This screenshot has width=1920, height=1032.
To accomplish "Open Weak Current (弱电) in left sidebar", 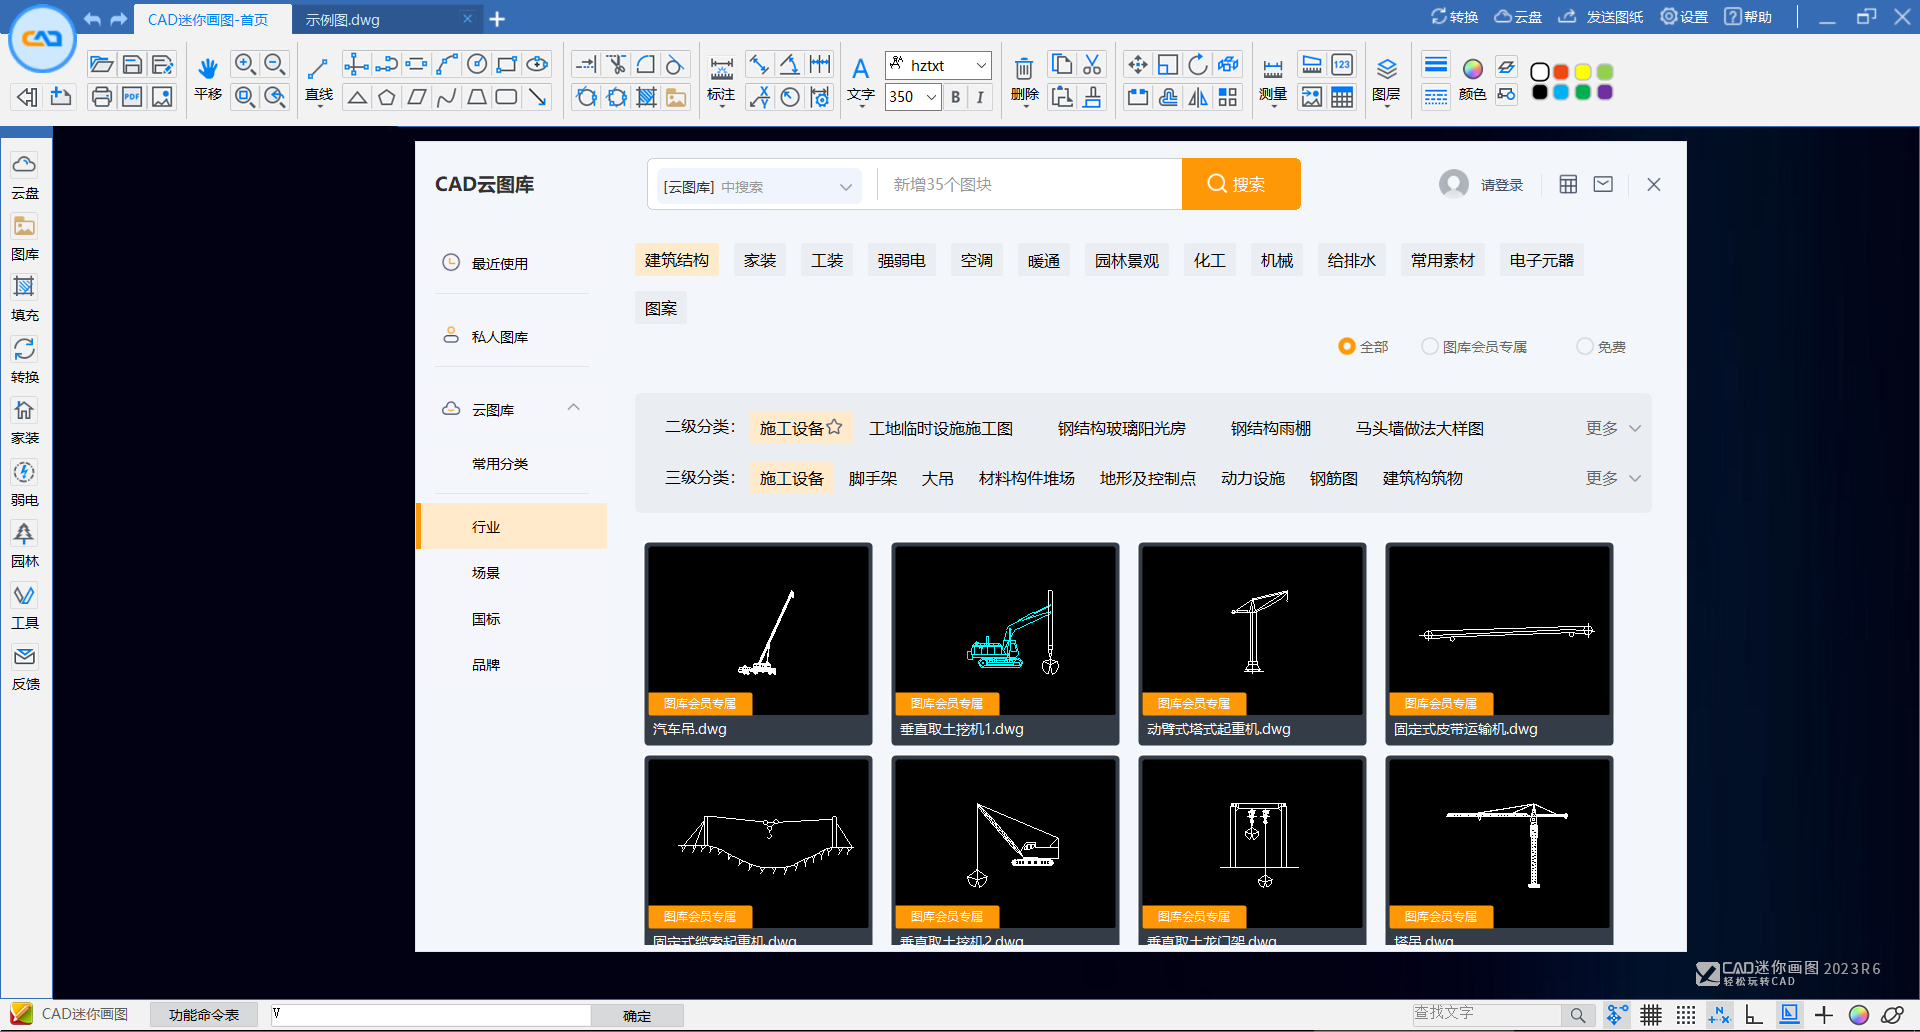I will 25,483.
